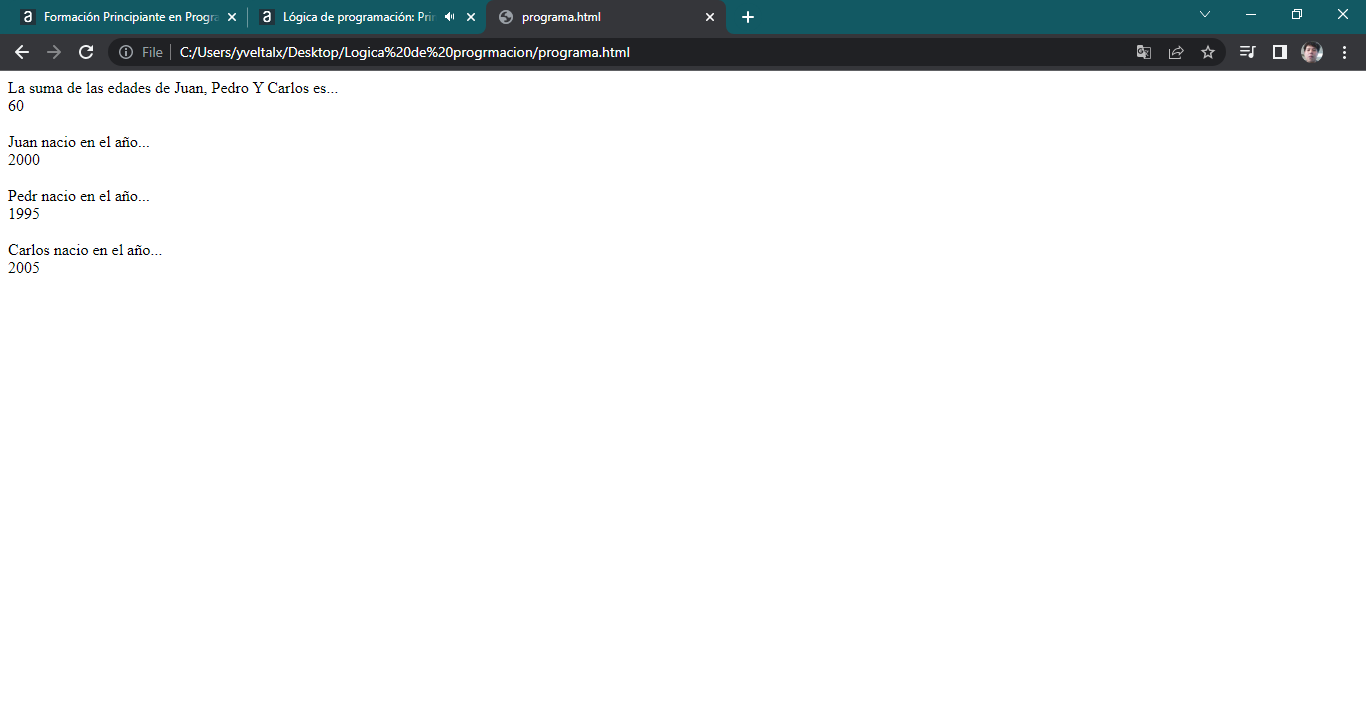The image size is (1366, 728).
Task: Click the forward navigation arrow
Action: point(54,52)
